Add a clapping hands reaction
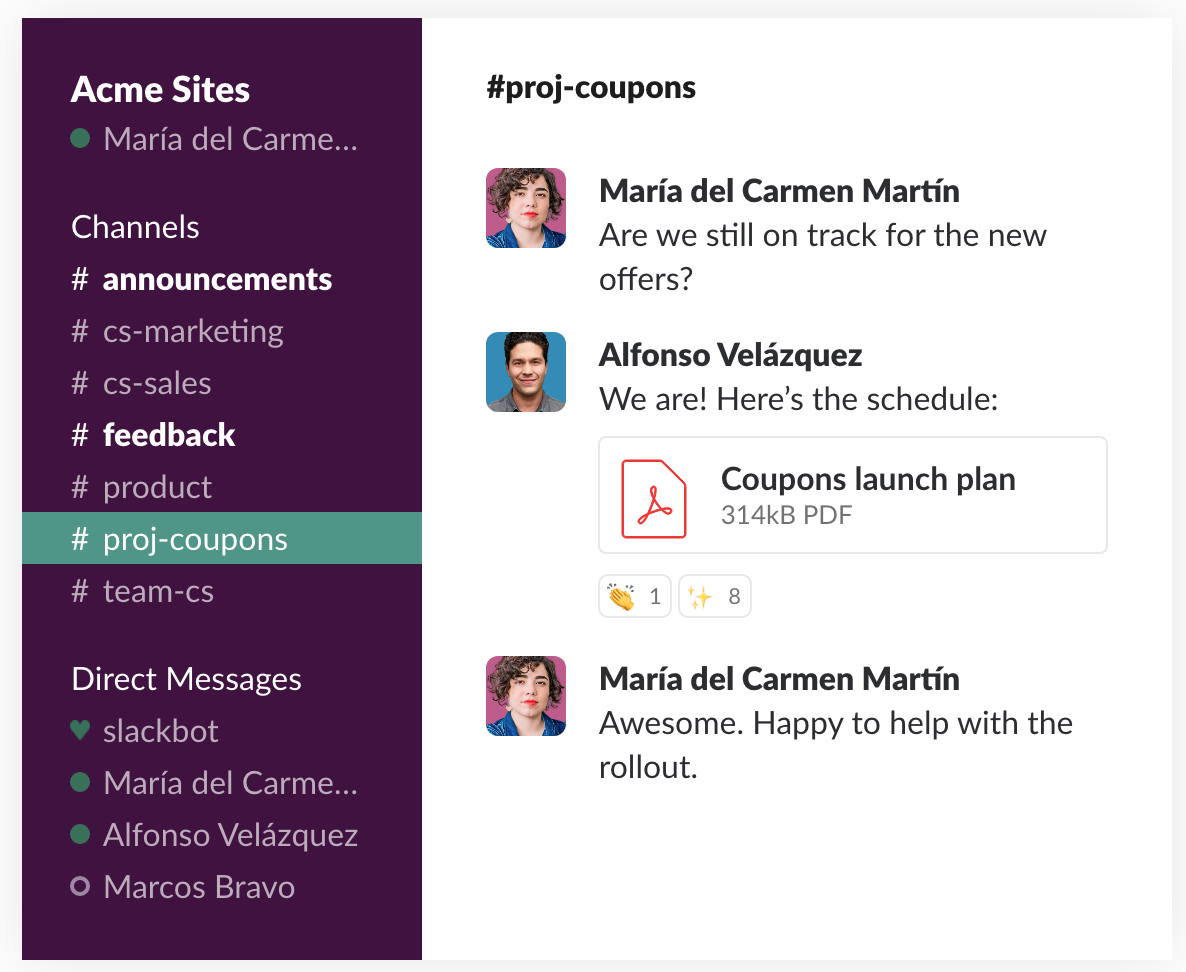The width and height of the screenshot is (1186, 972). 635,596
